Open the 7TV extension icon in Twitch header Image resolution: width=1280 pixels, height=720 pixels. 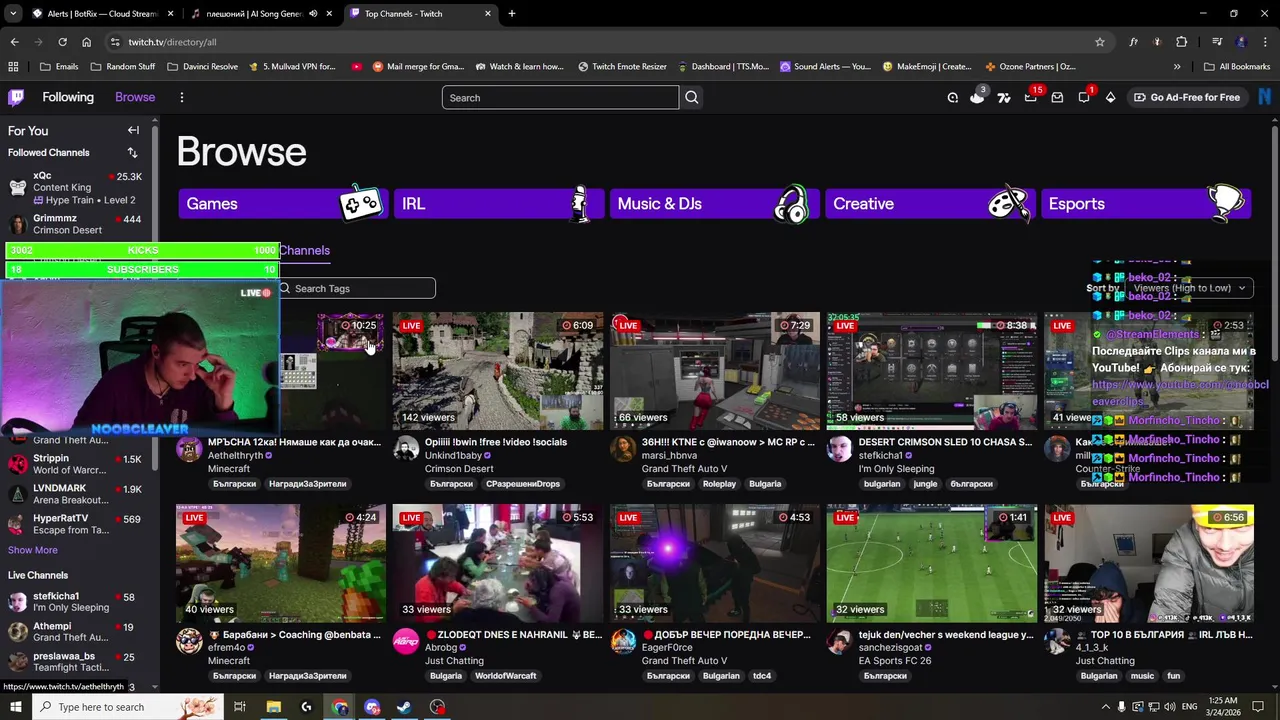click(1004, 97)
